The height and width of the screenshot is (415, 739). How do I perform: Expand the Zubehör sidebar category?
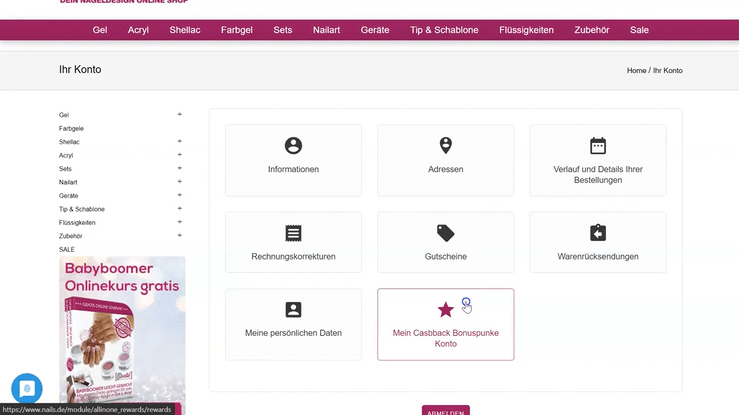tap(180, 236)
